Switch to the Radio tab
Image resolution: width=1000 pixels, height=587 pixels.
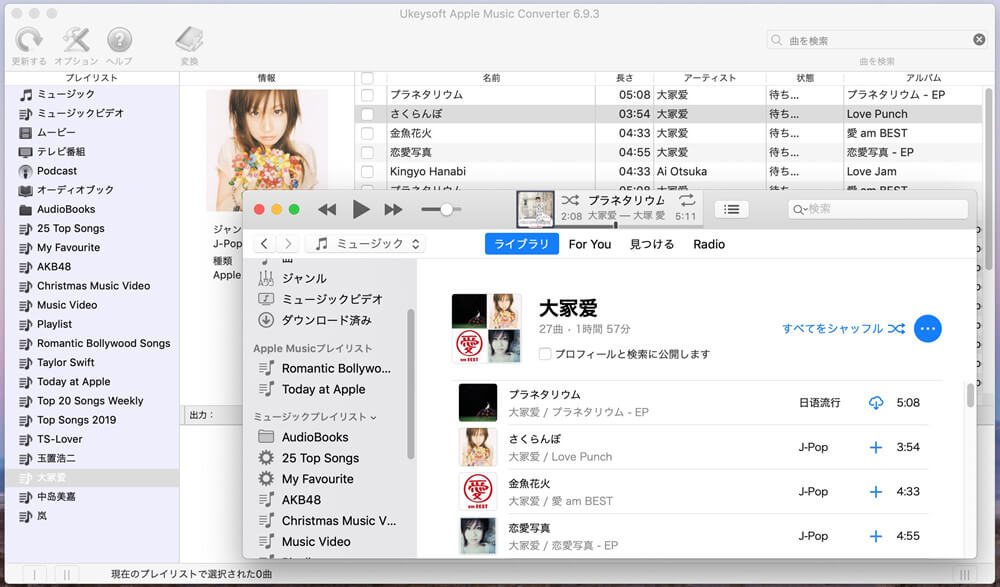pos(709,244)
